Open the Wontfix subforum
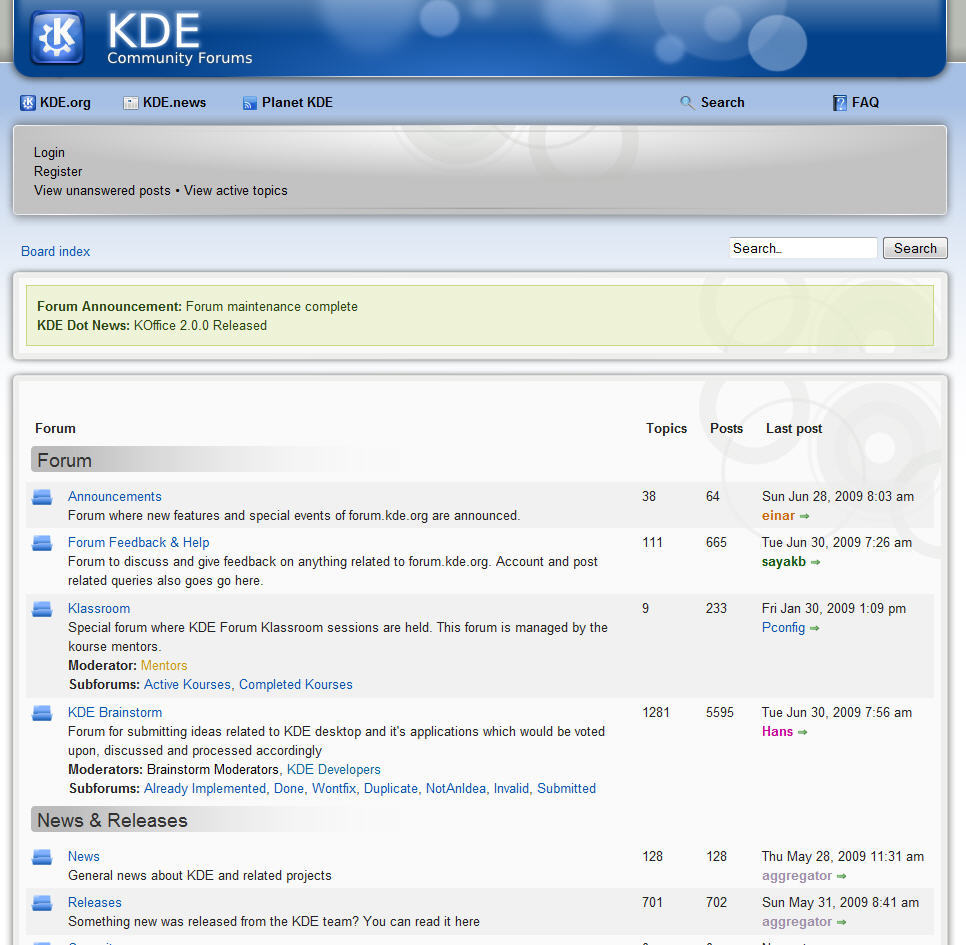The image size is (966, 945). 334,789
